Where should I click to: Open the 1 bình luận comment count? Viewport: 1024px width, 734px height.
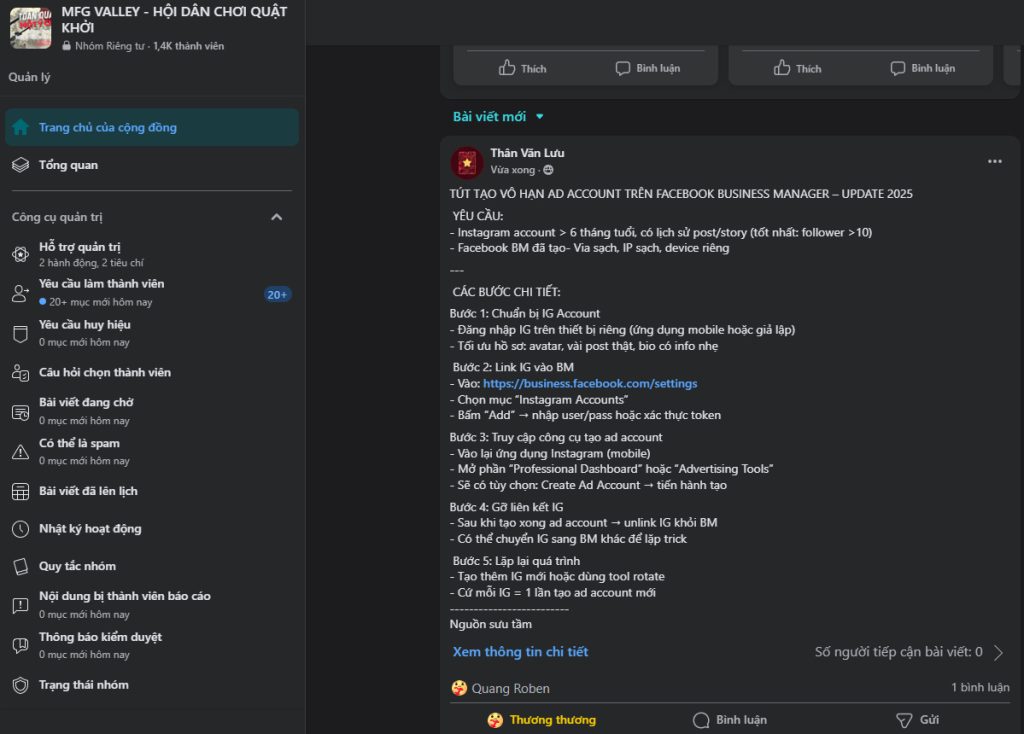point(979,688)
